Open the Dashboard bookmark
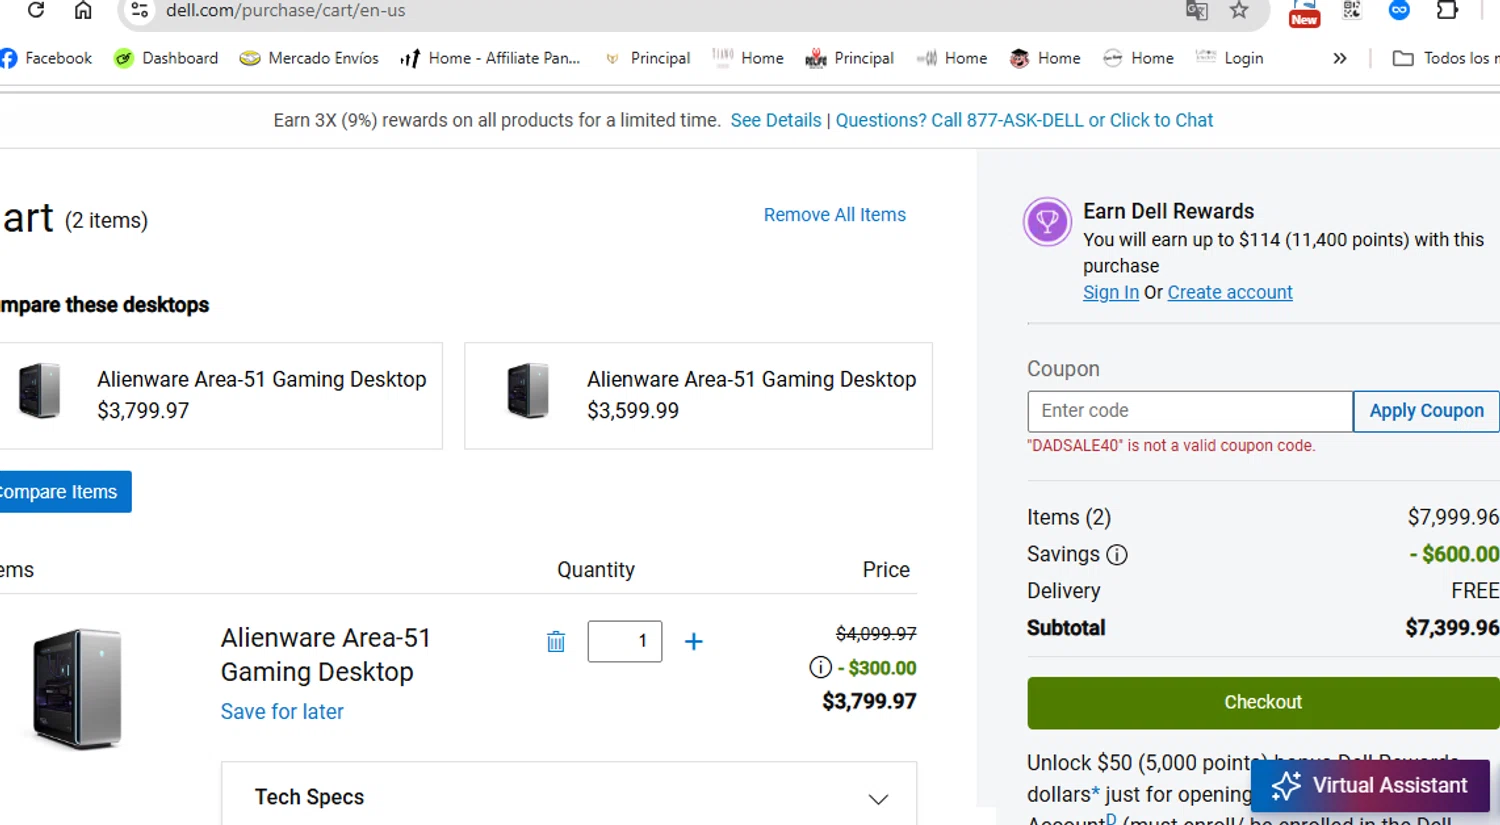The height and width of the screenshot is (825, 1500). (x=166, y=58)
